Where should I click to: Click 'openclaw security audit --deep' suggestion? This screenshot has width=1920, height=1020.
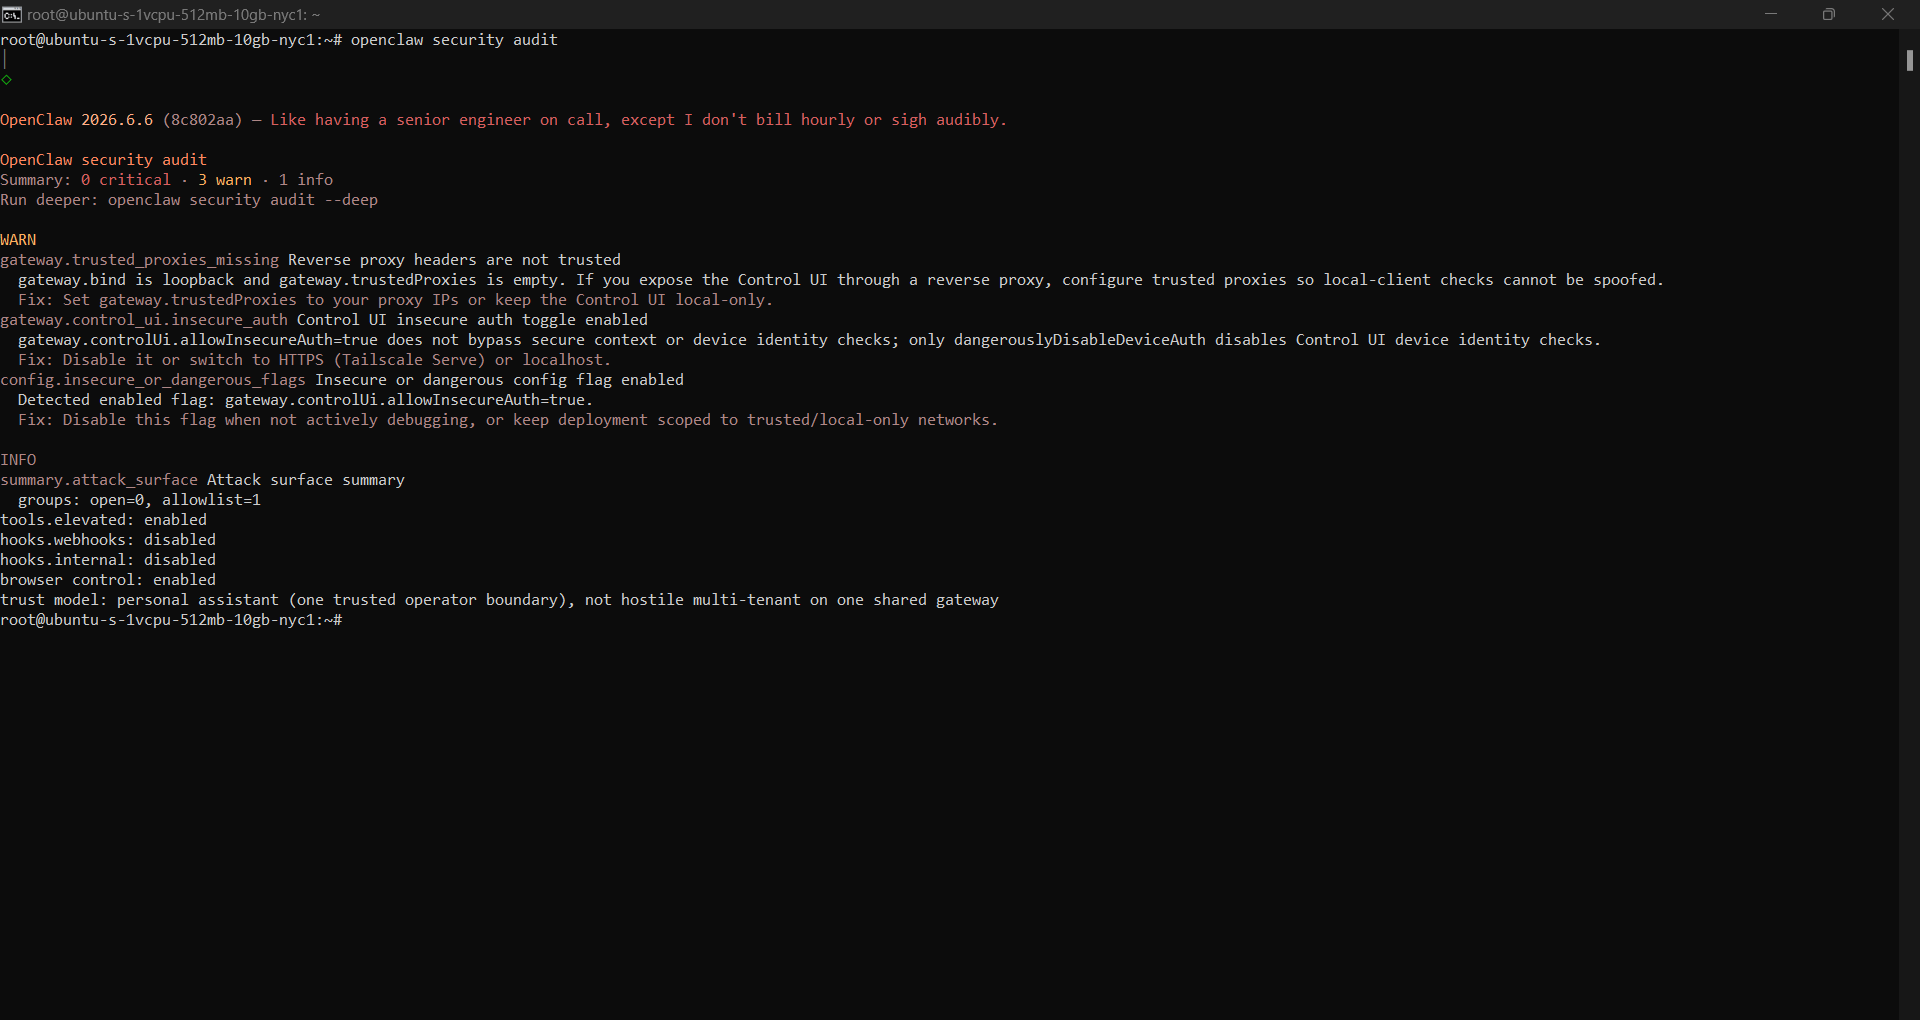coord(243,200)
